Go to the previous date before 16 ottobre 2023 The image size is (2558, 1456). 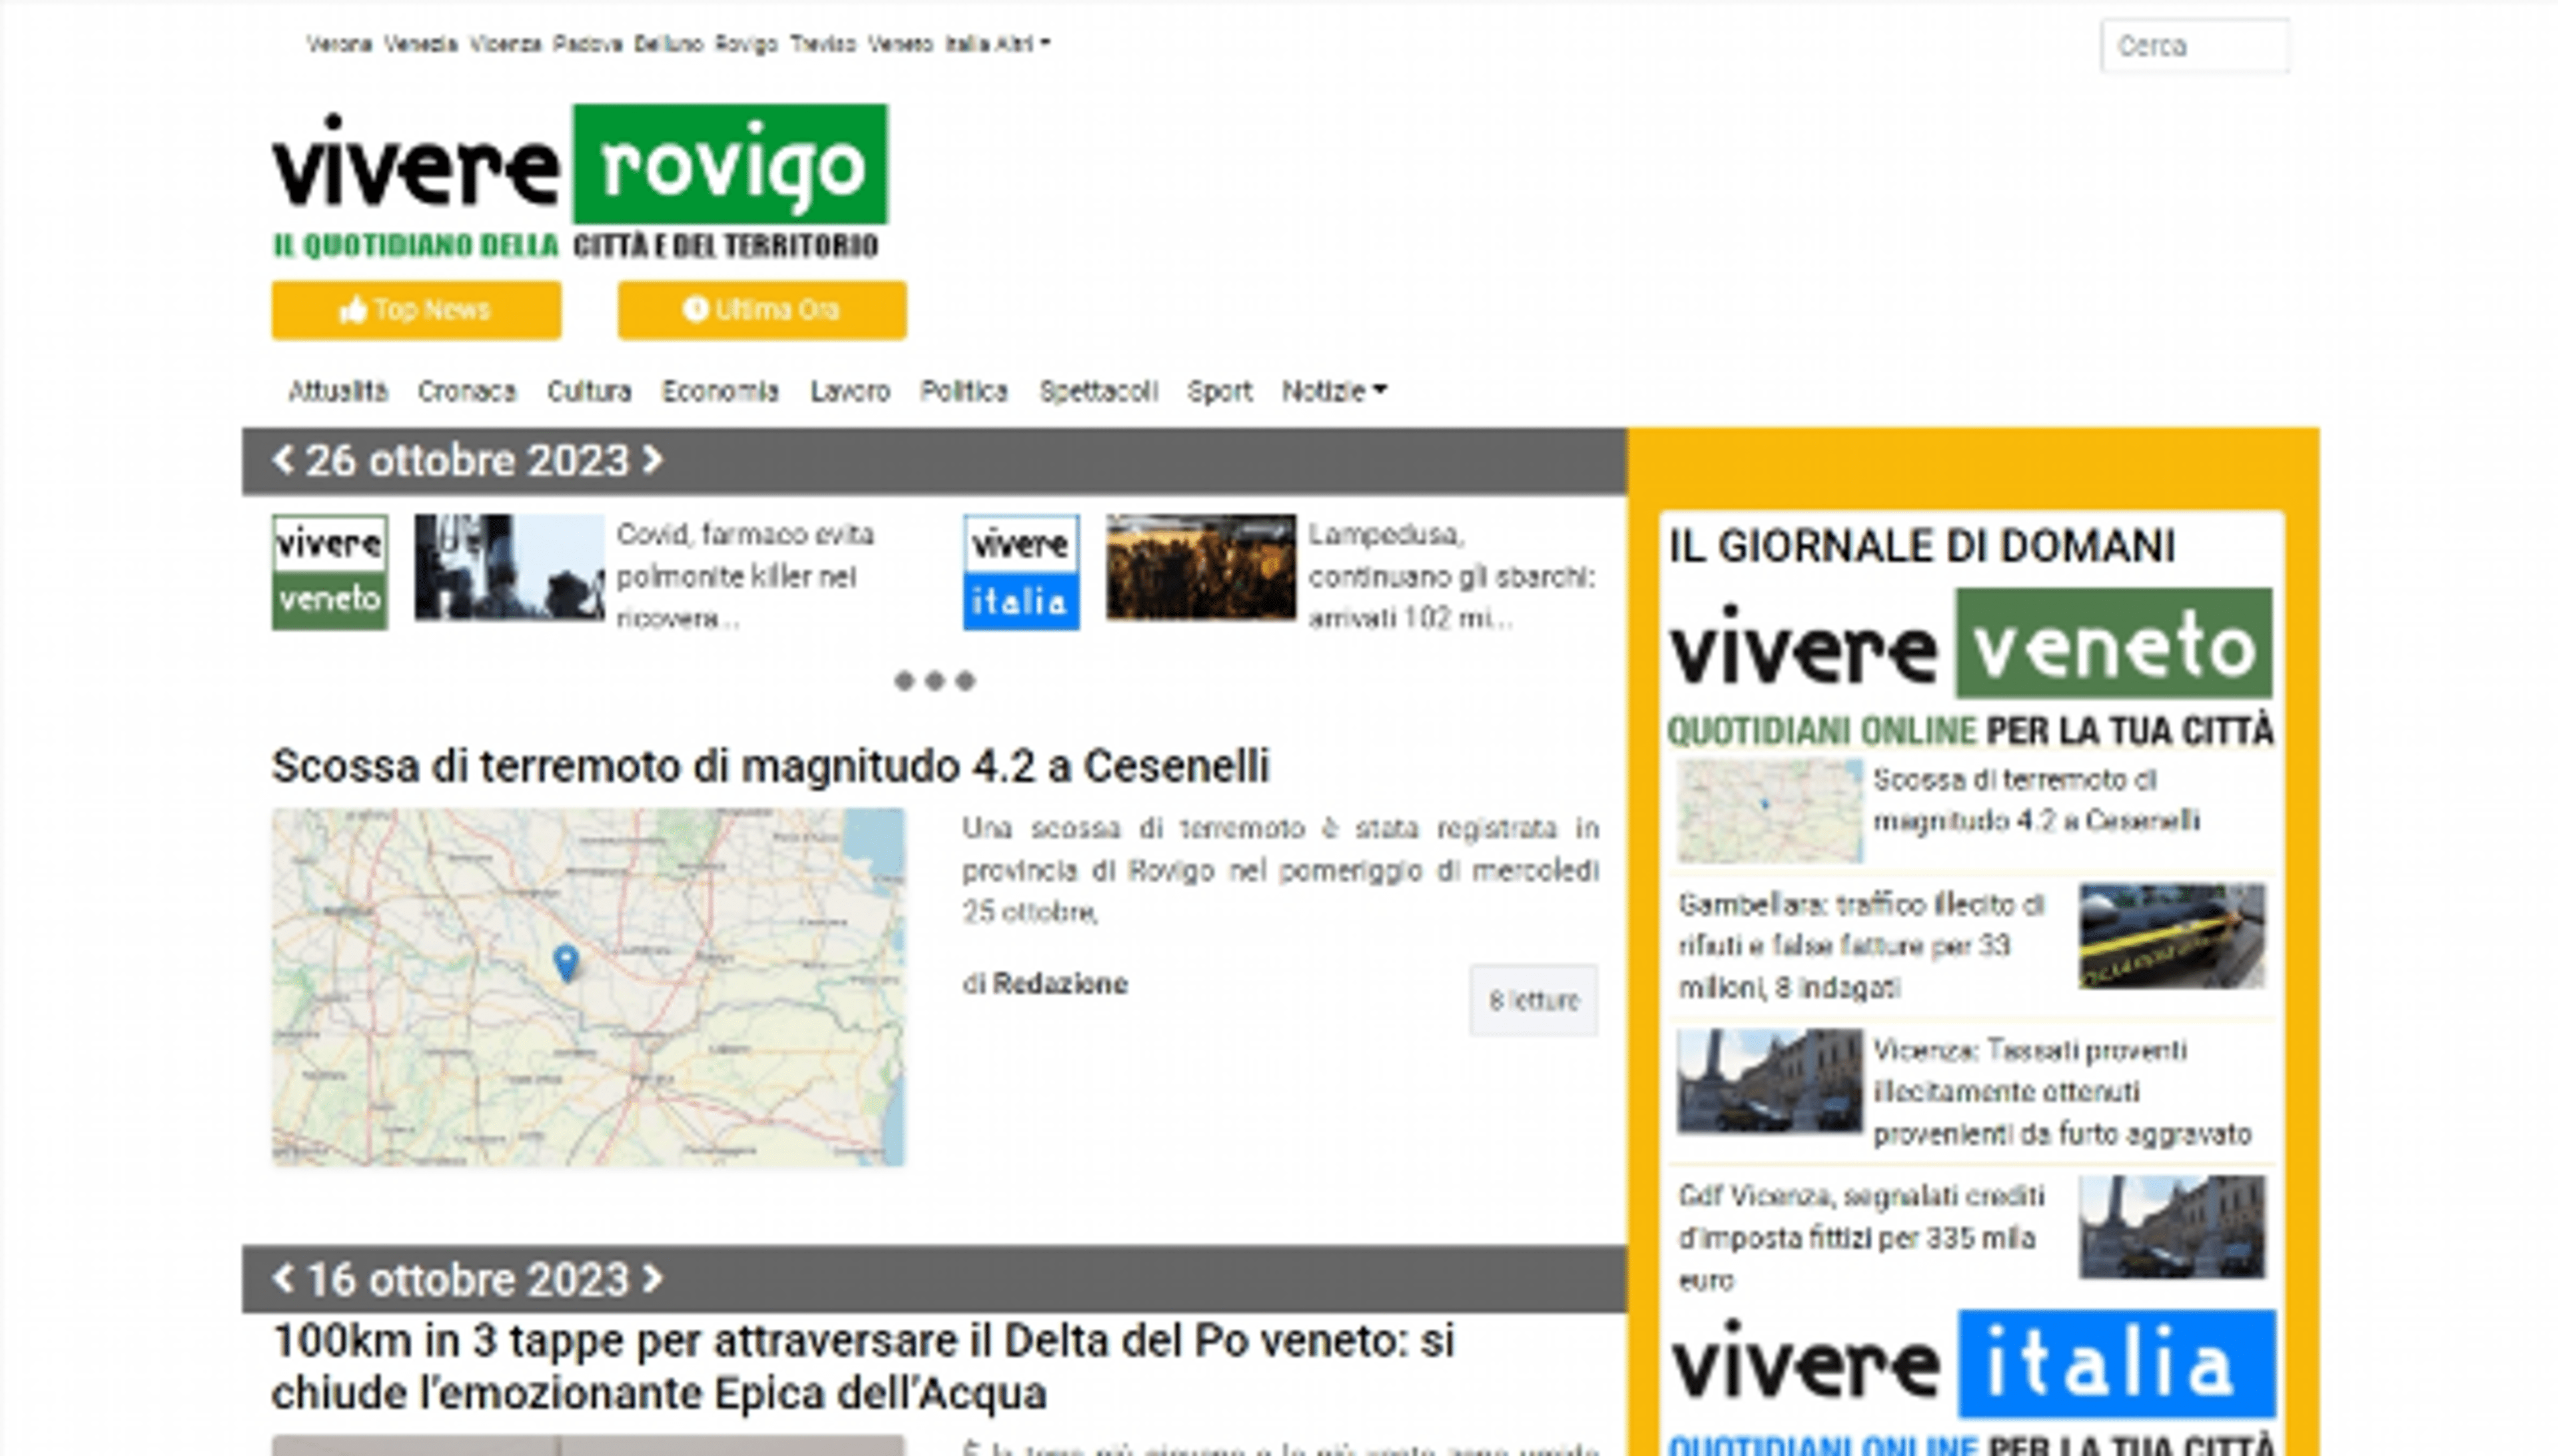285,1277
